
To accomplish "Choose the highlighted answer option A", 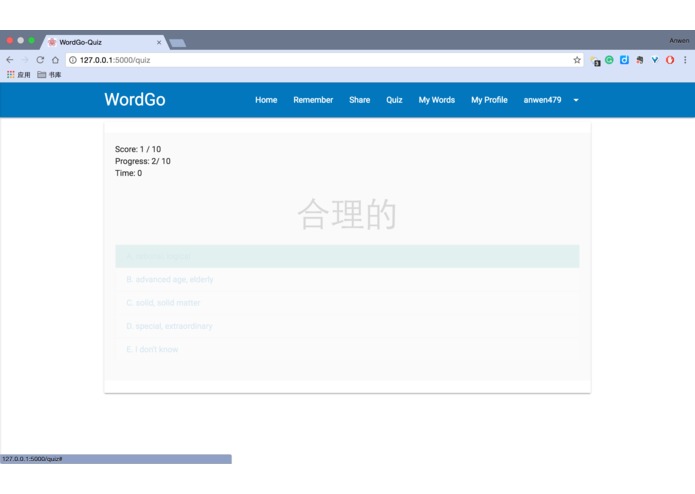I will (347, 256).
